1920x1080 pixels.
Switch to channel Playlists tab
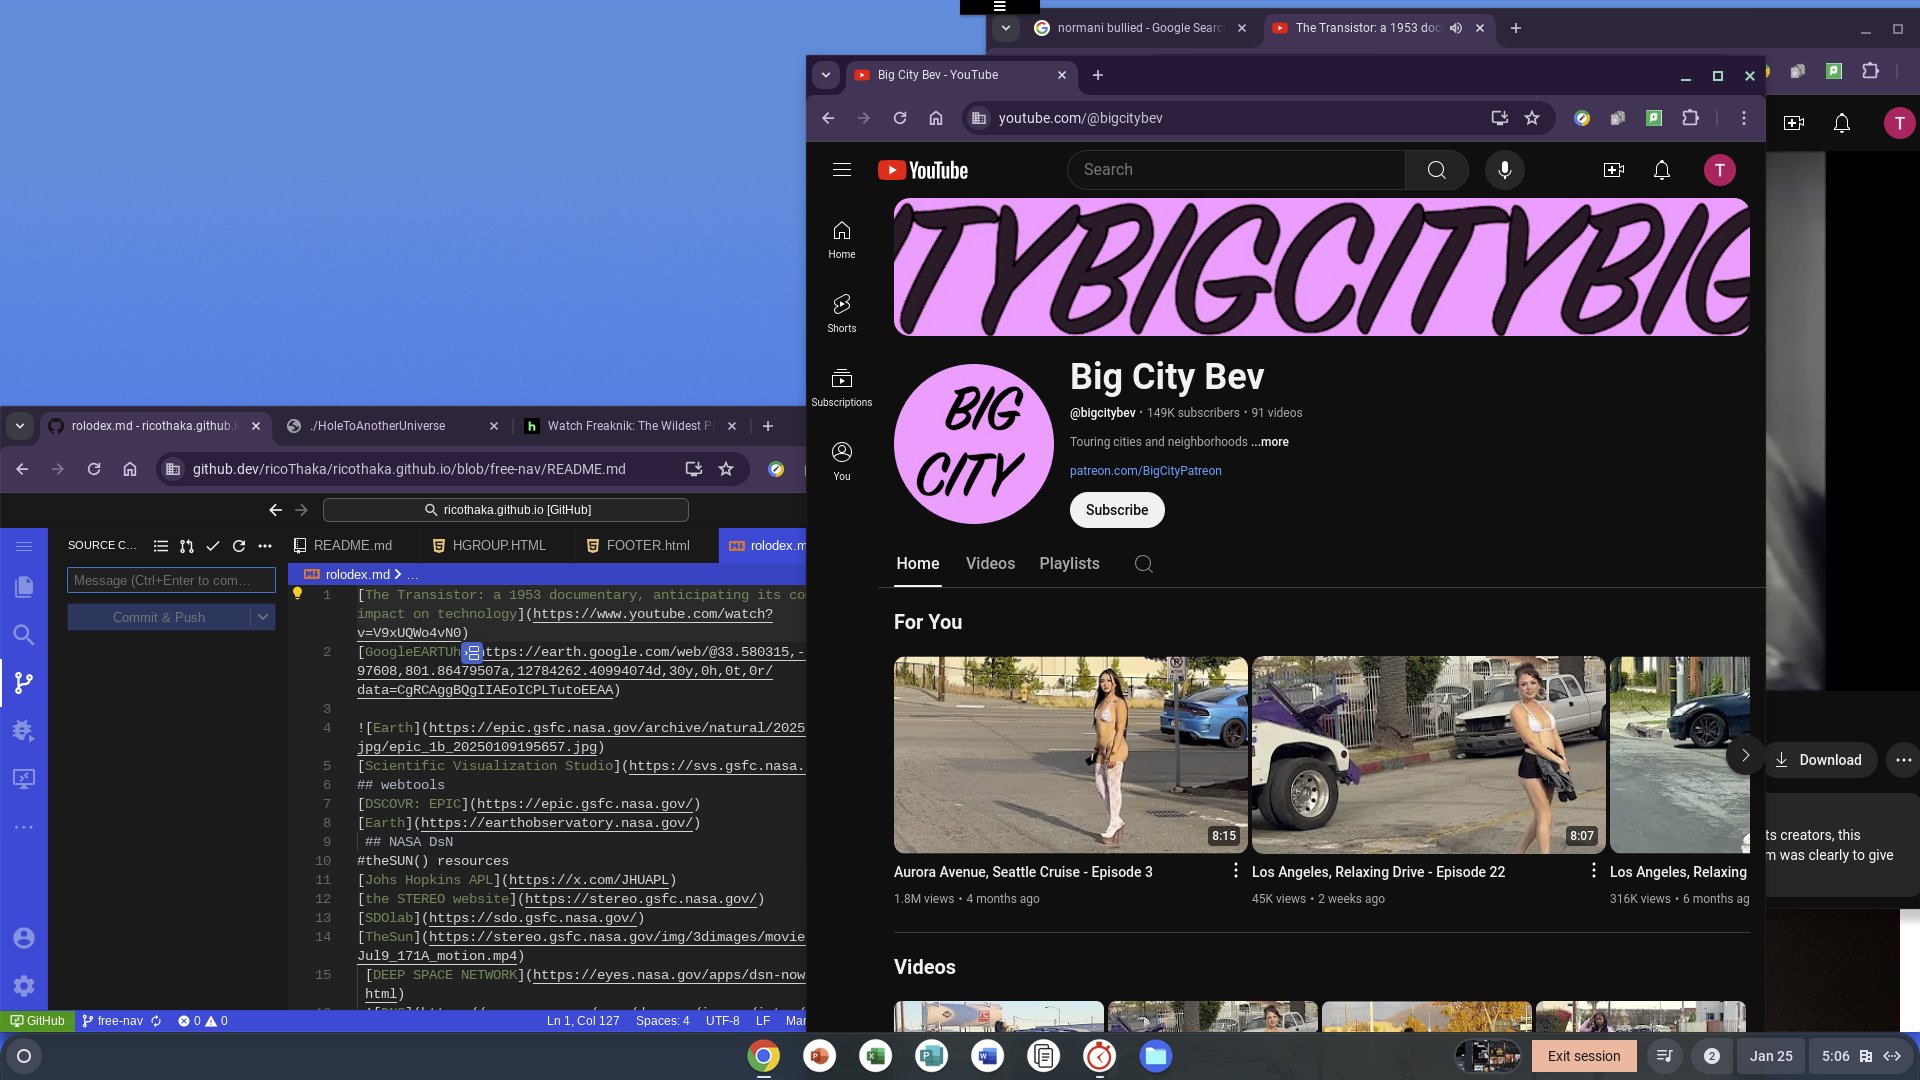(x=1069, y=564)
